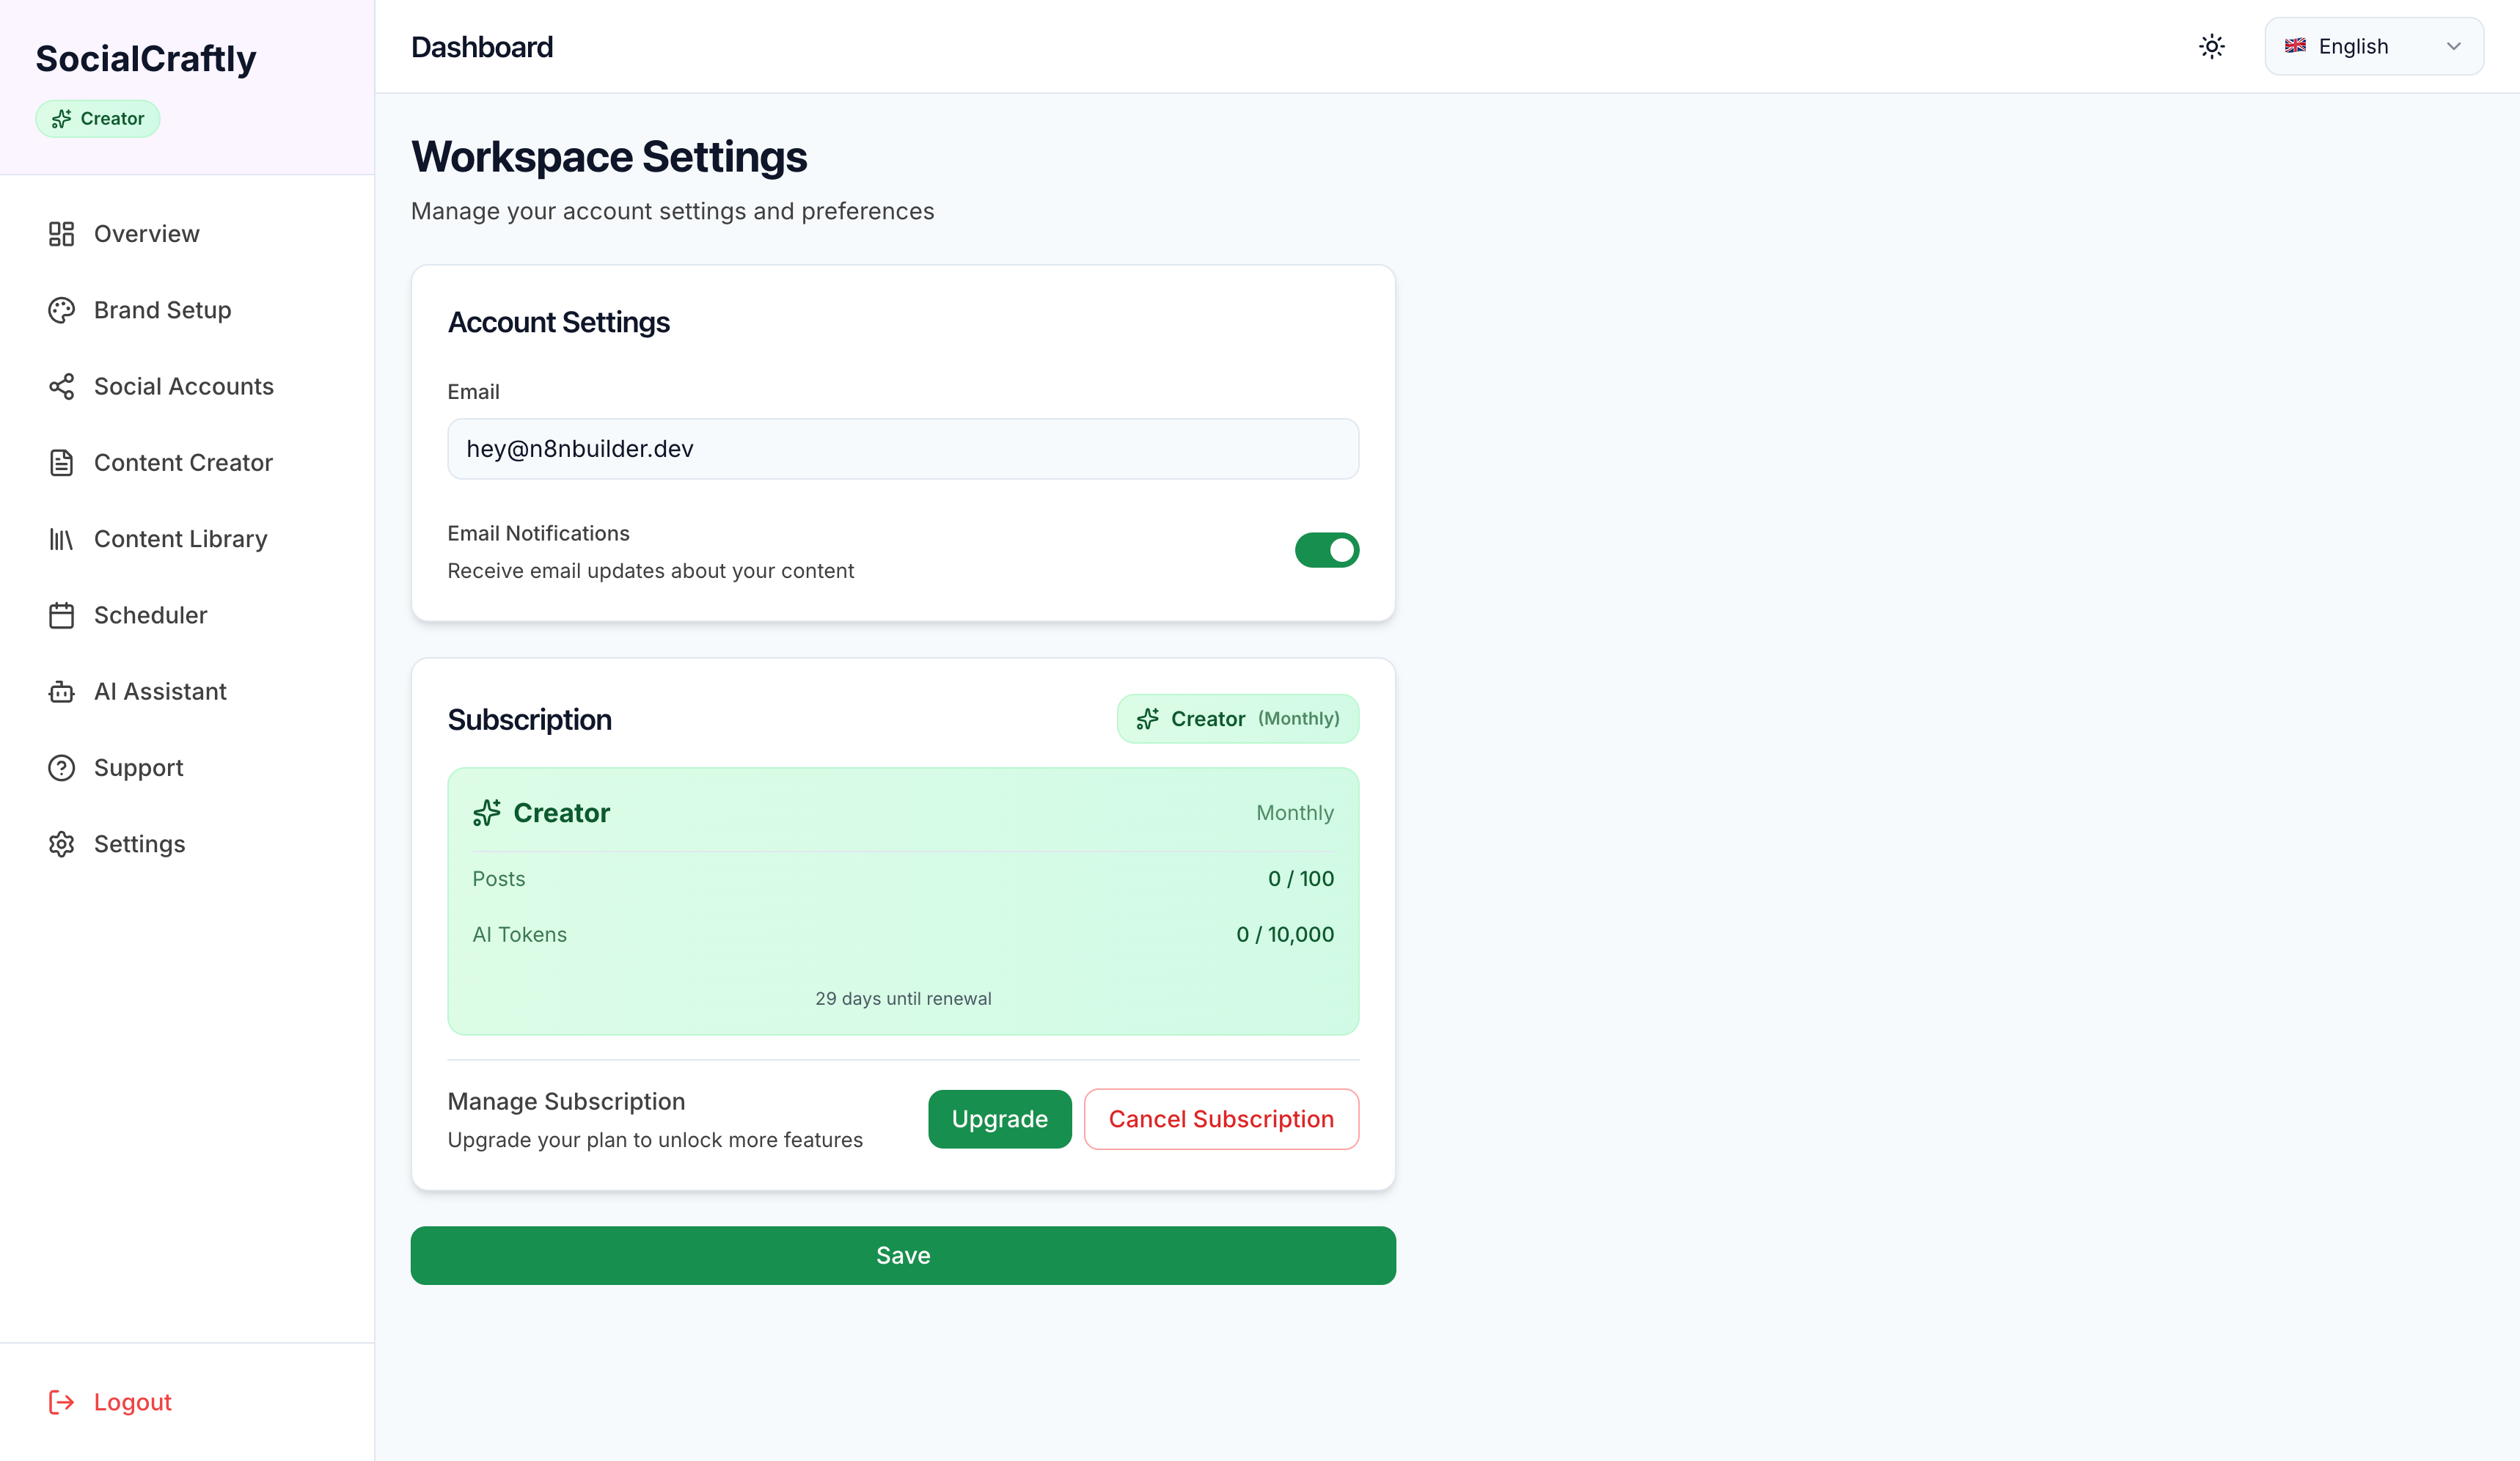Click the AI Tokens usage row

click(902, 934)
